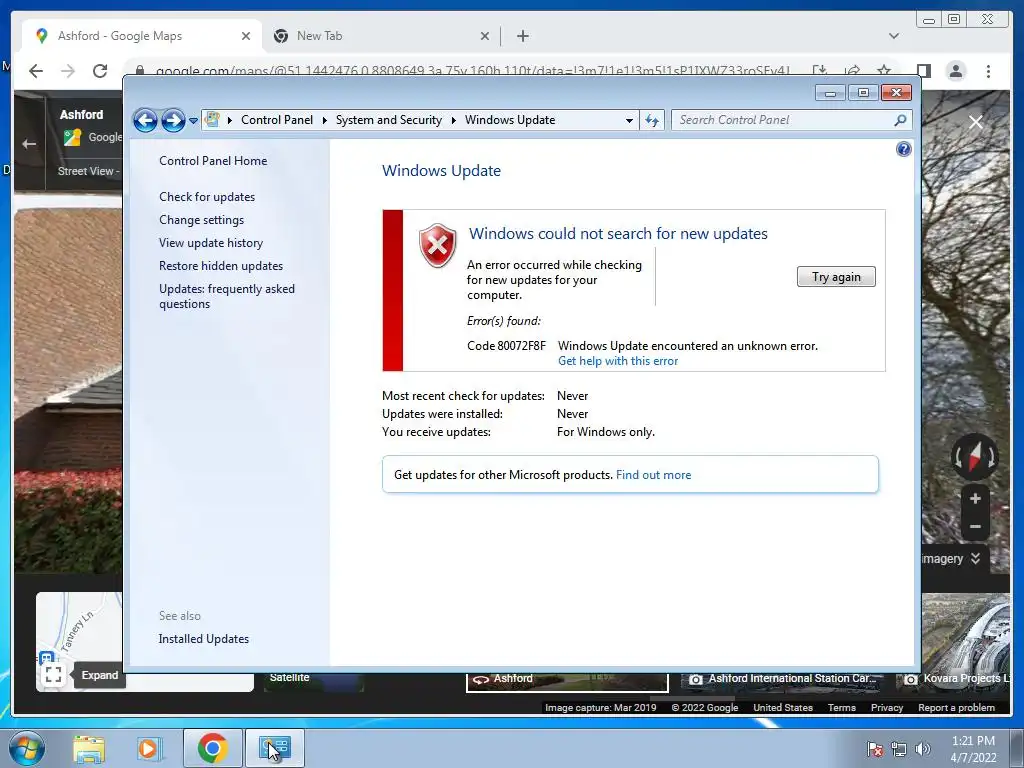Click the Street View compass
1024x768 pixels.
click(x=974, y=456)
